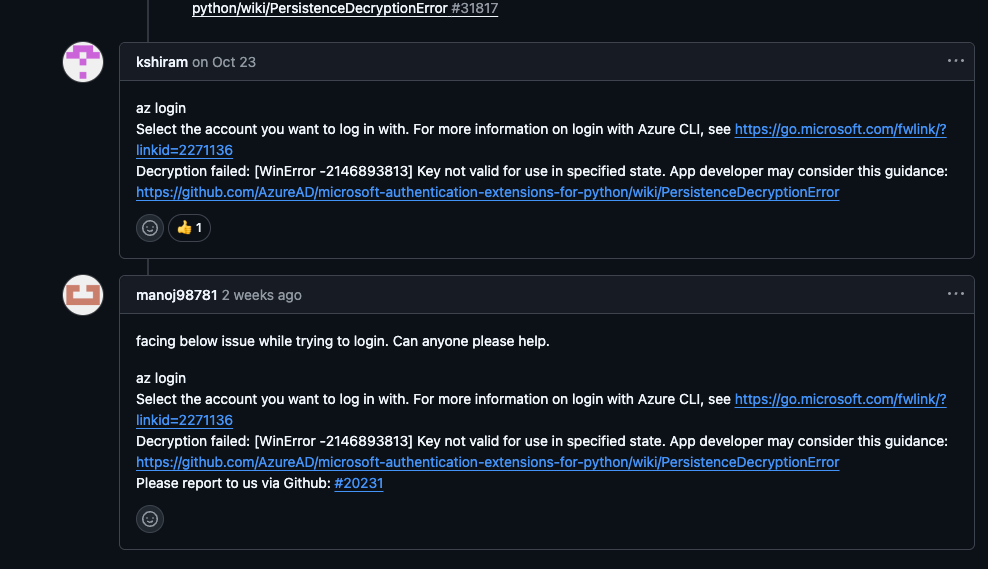988x569 pixels.
Task: Click '2 weeks ago' comment timestamp
Action: (x=261, y=296)
